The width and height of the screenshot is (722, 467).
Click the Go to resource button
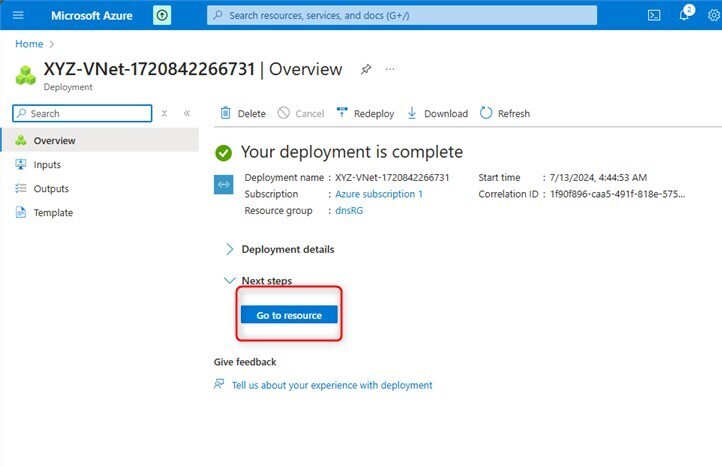[289, 315]
